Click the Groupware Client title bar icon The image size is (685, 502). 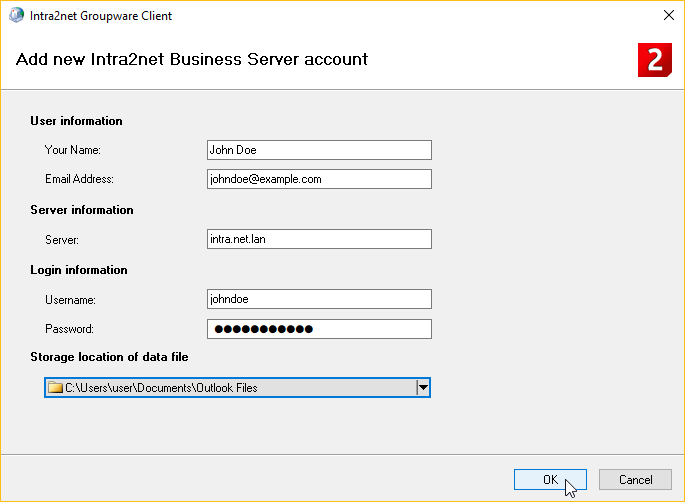pyautogui.click(x=17, y=16)
